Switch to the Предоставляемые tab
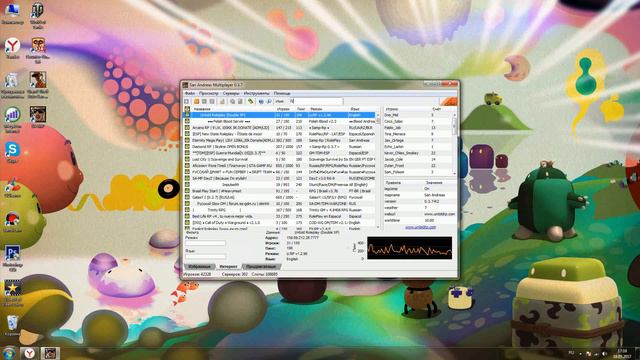The width and height of the screenshot is (640, 360). [x=261, y=267]
